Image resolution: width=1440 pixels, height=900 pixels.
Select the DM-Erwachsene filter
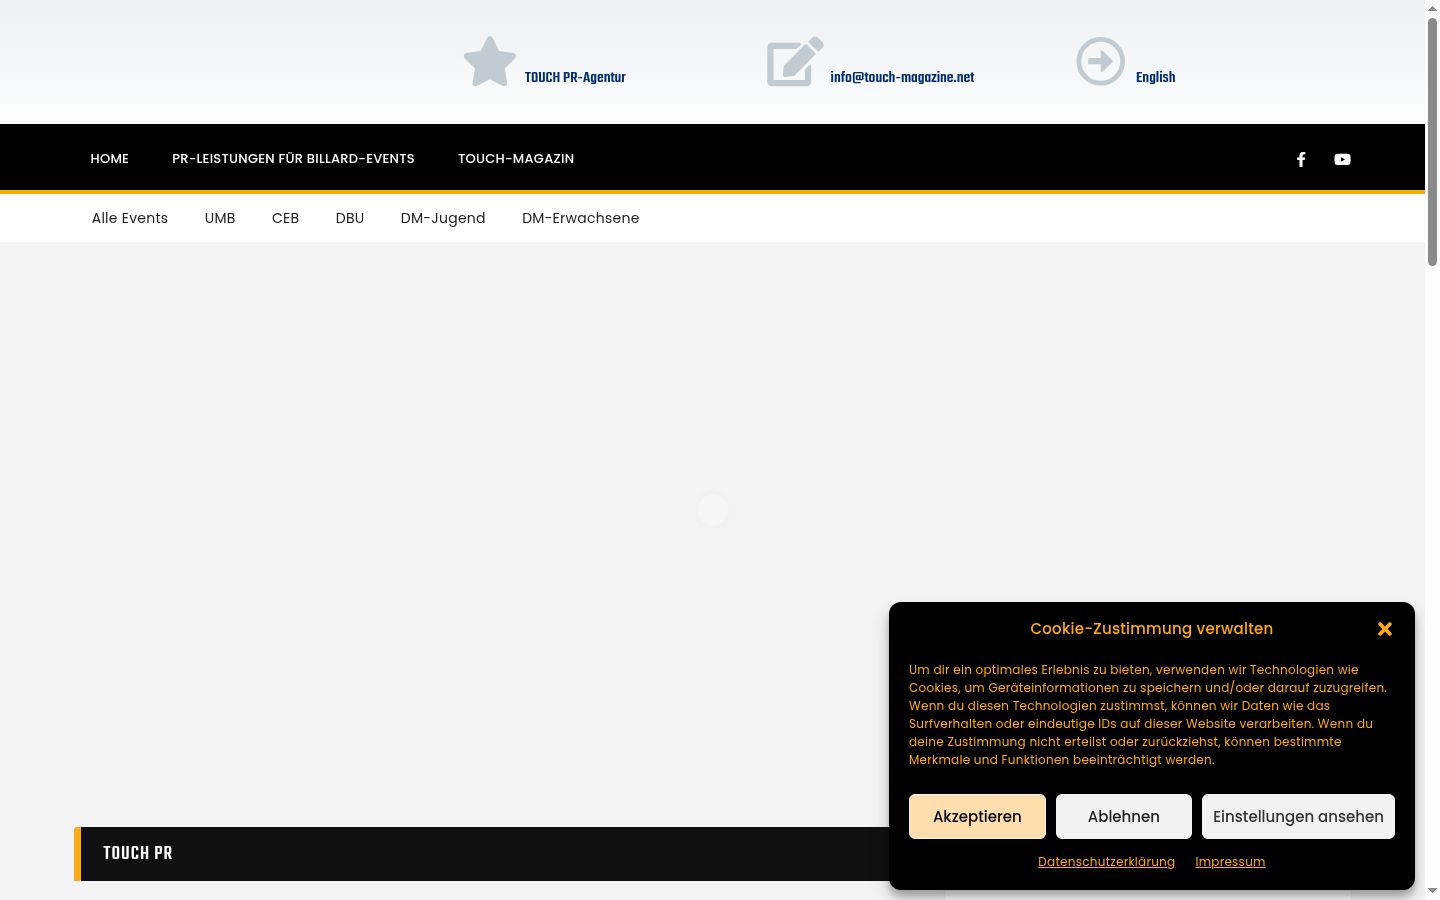tap(580, 218)
